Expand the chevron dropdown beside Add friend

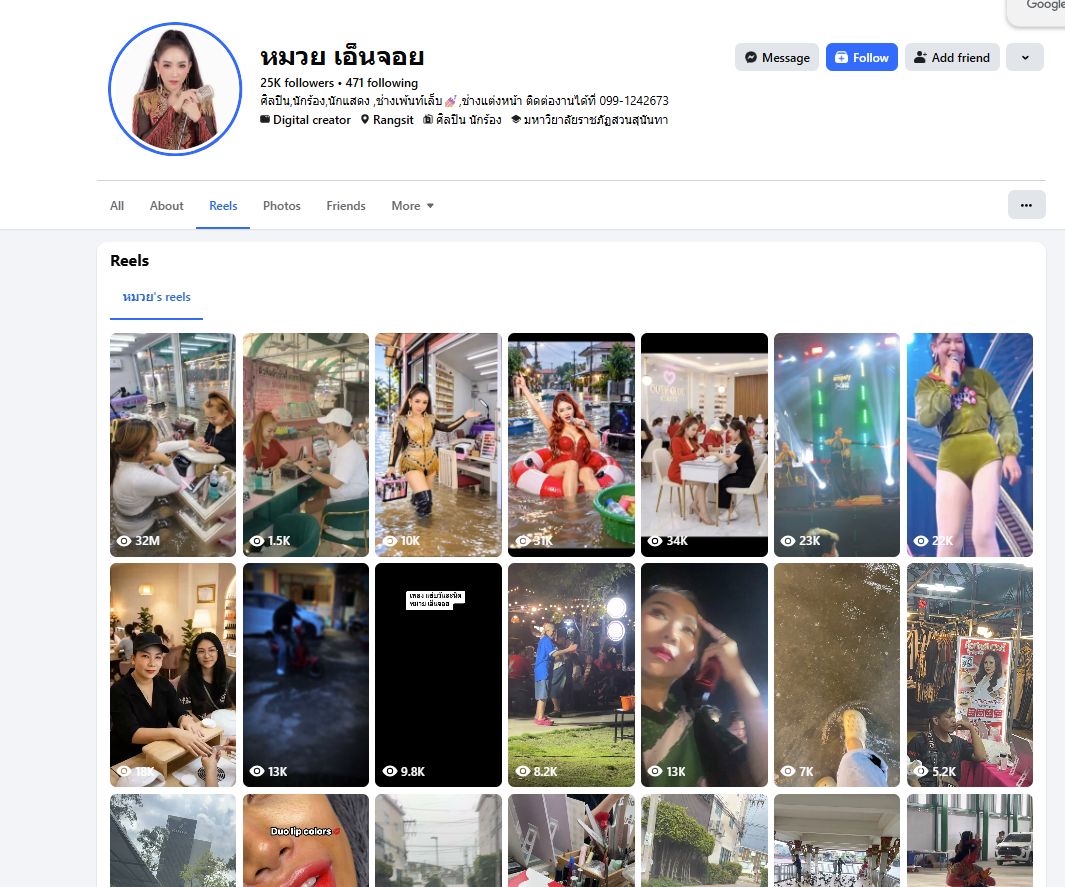coord(1025,58)
